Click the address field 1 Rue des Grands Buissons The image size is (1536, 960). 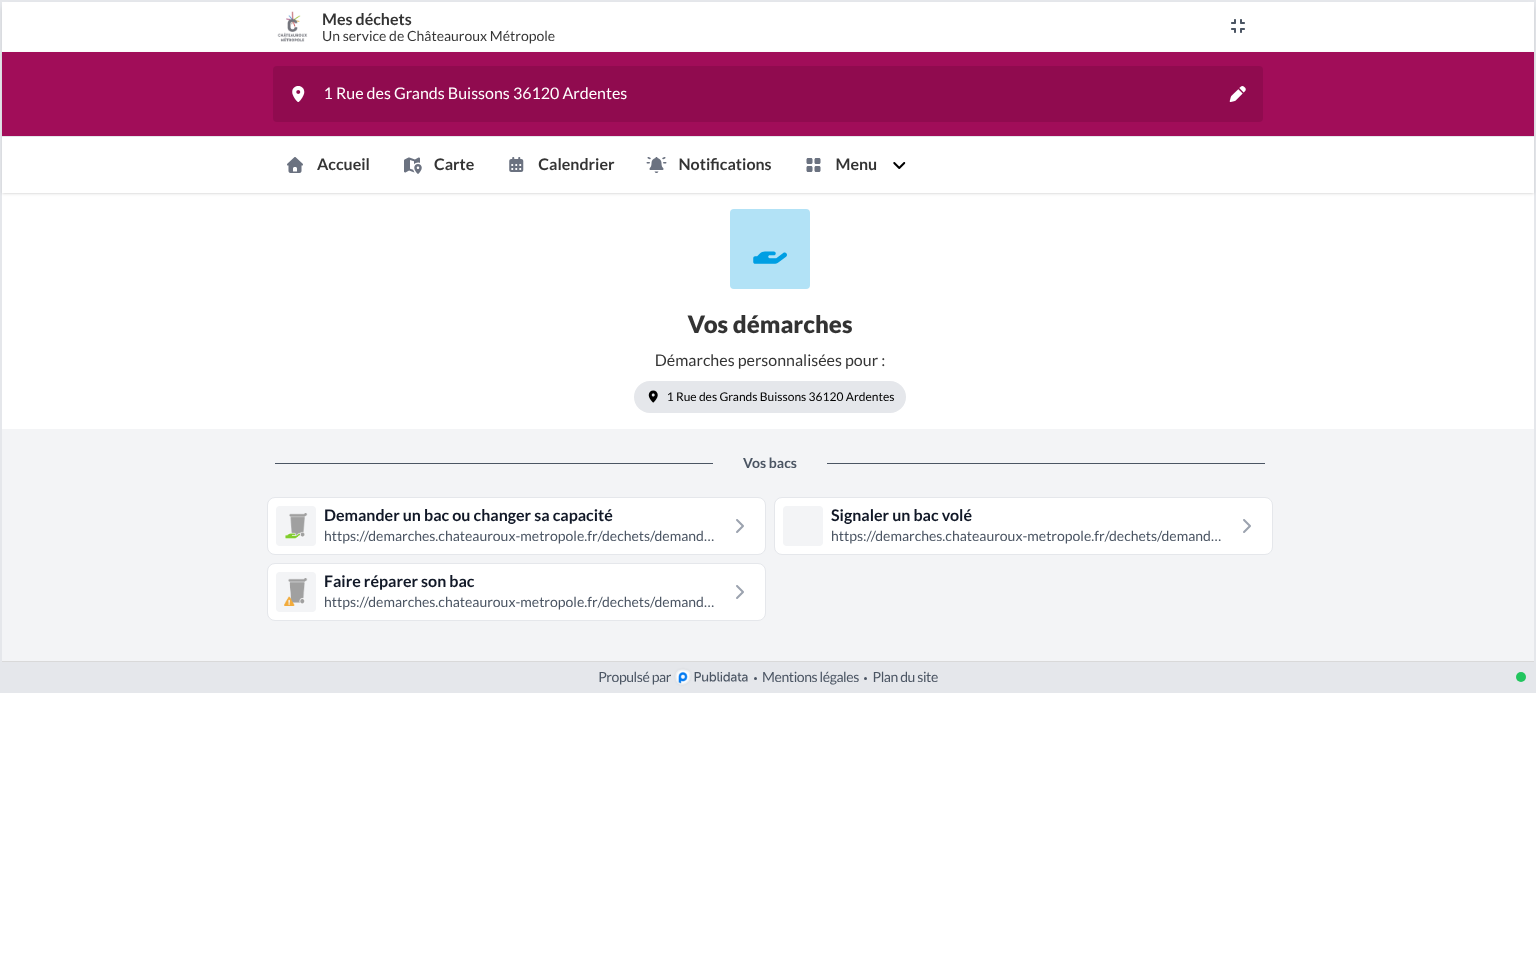tap(768, 94)
